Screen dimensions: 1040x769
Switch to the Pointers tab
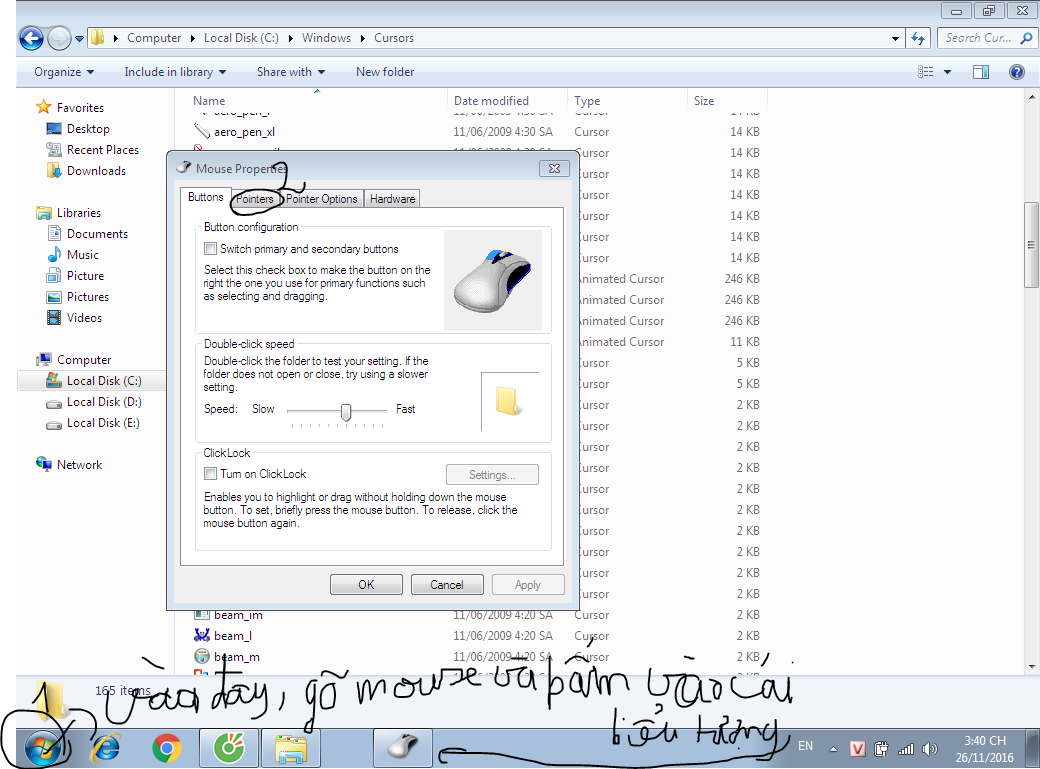click(254, 199)
